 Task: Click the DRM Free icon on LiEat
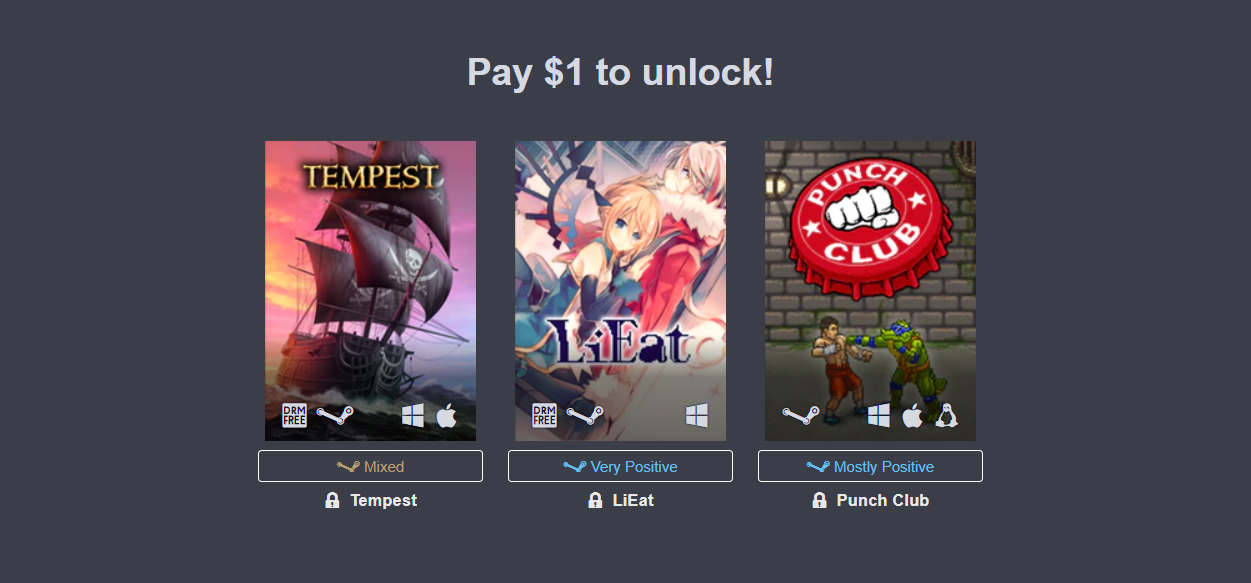click(544, 415)
